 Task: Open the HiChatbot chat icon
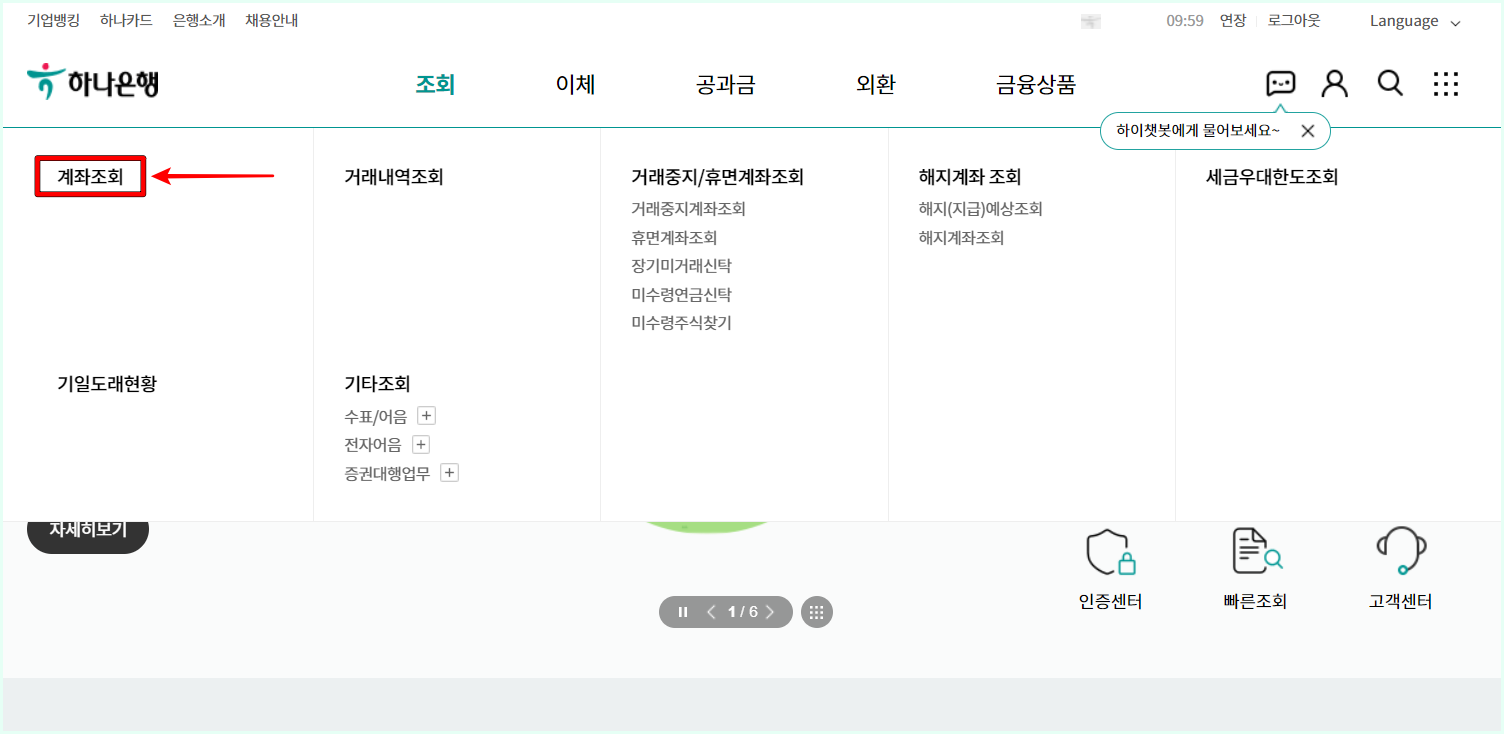click(1280, 84)
